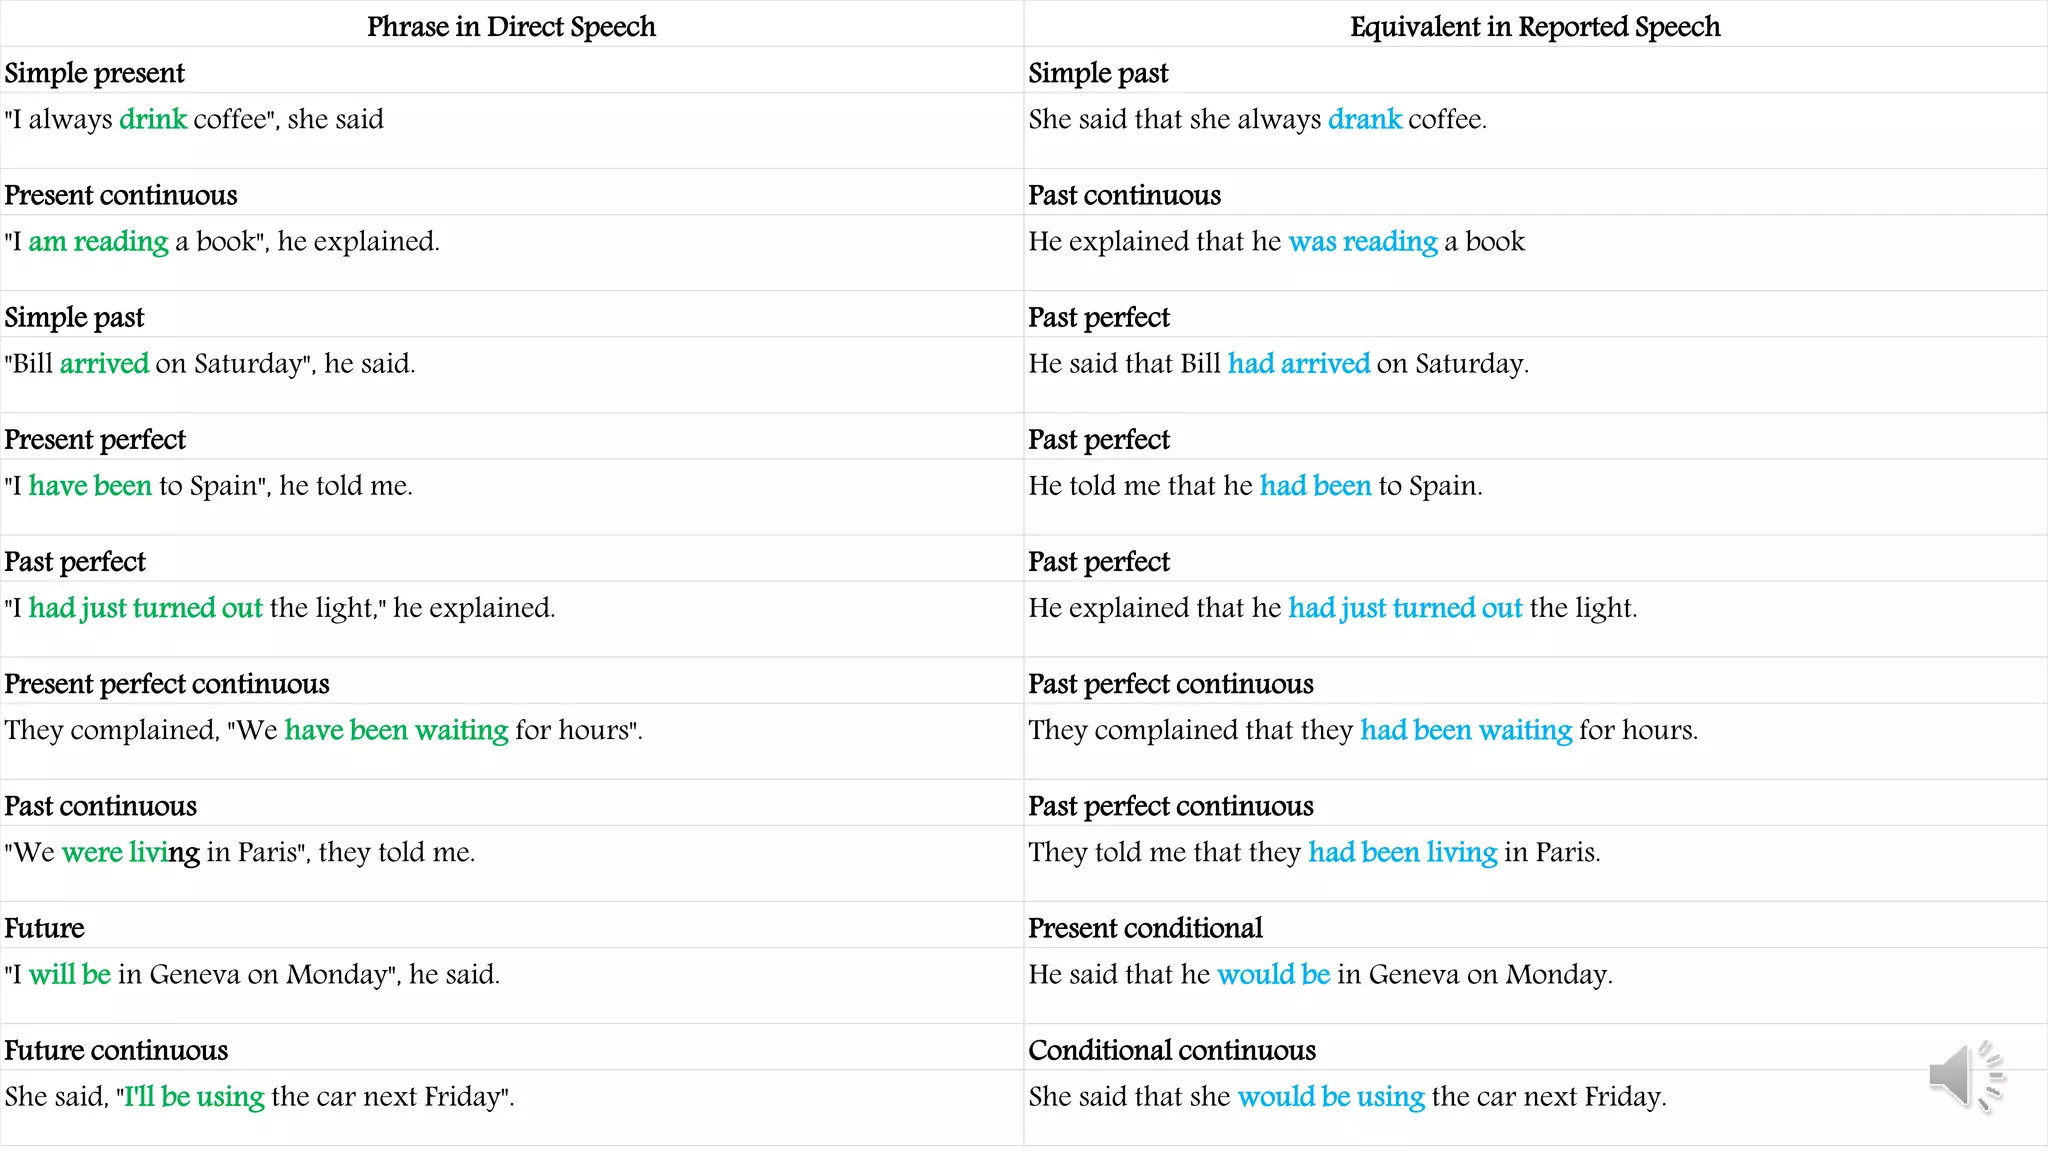Select the 'Conditional continuous' heading
Image resolution: width=2048 pixels, height=1152 pixels.
[x=1172, y=1050]
